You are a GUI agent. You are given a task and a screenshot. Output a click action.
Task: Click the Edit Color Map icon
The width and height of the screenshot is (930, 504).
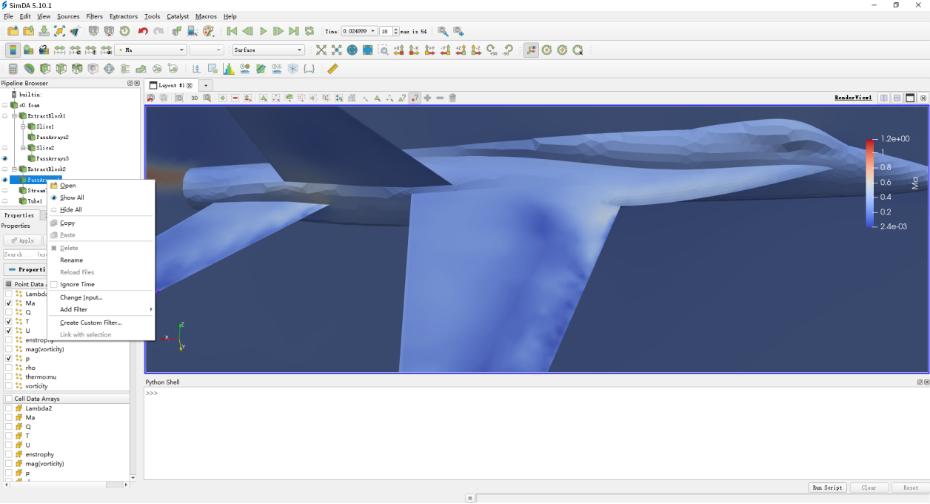[28, 50]
